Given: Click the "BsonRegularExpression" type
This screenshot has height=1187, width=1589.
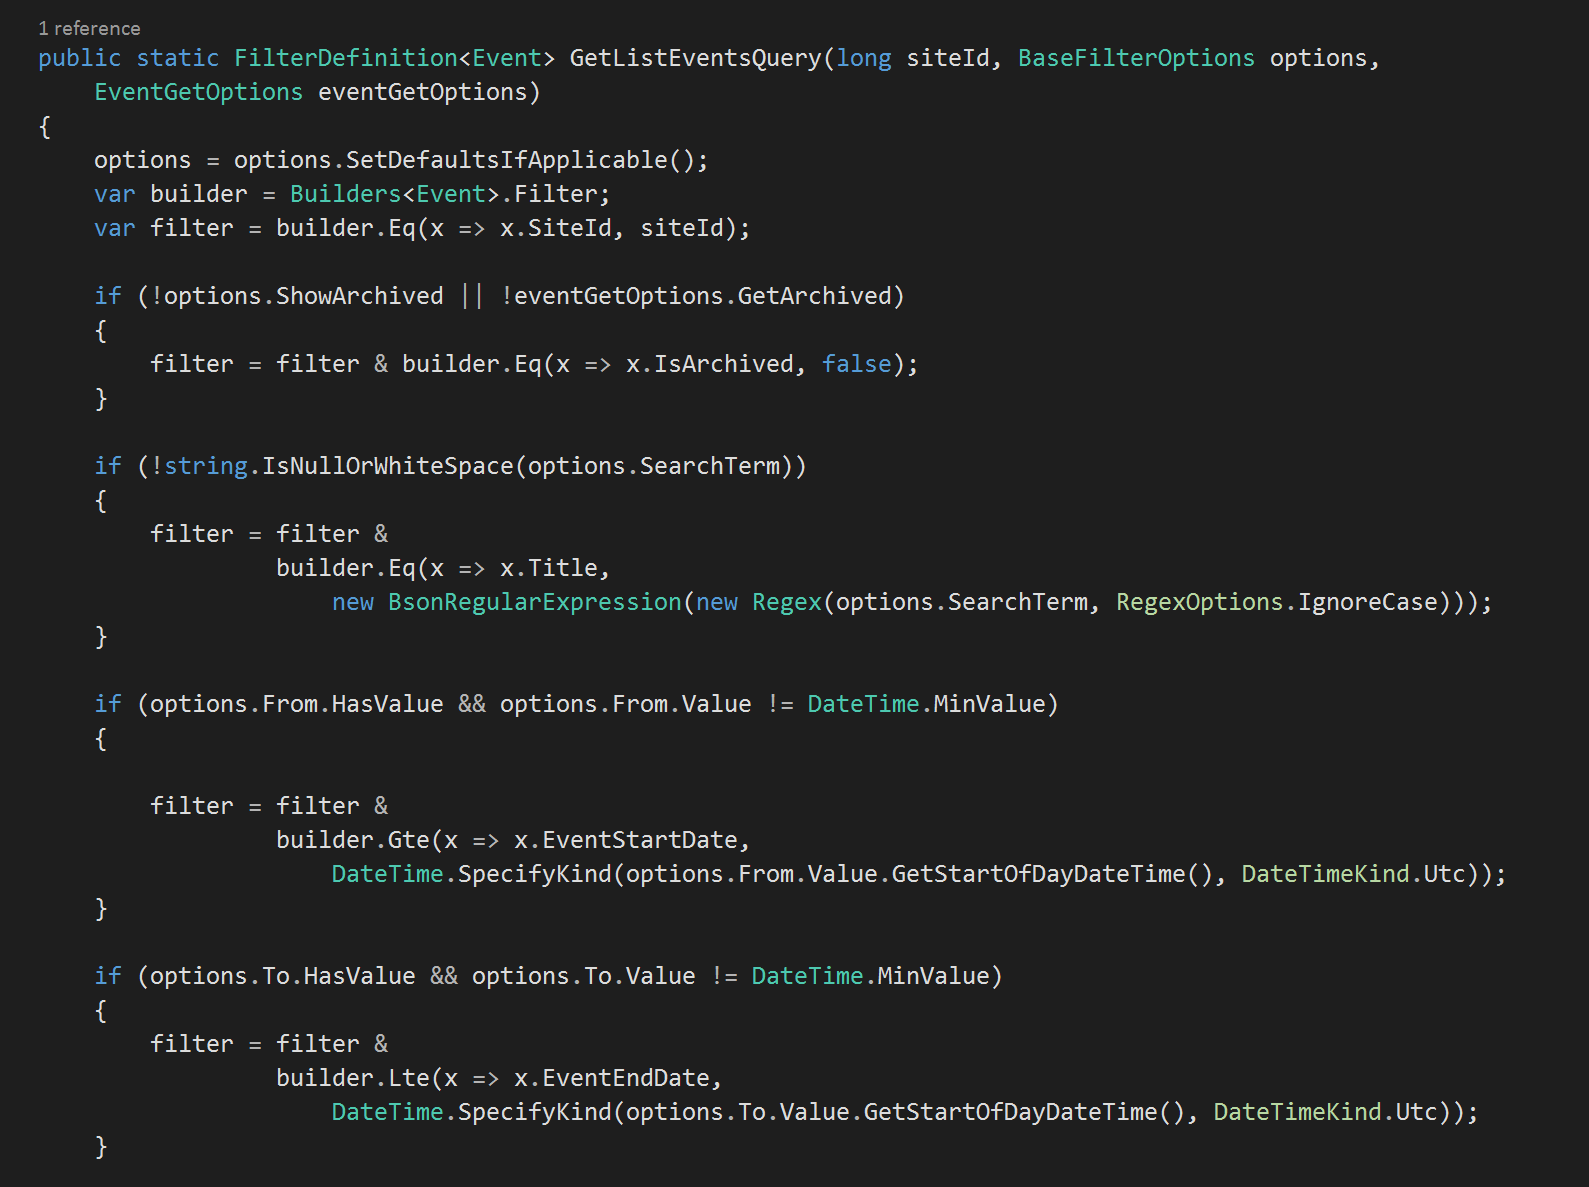Looking at the screenshot, I should point(534,602).
